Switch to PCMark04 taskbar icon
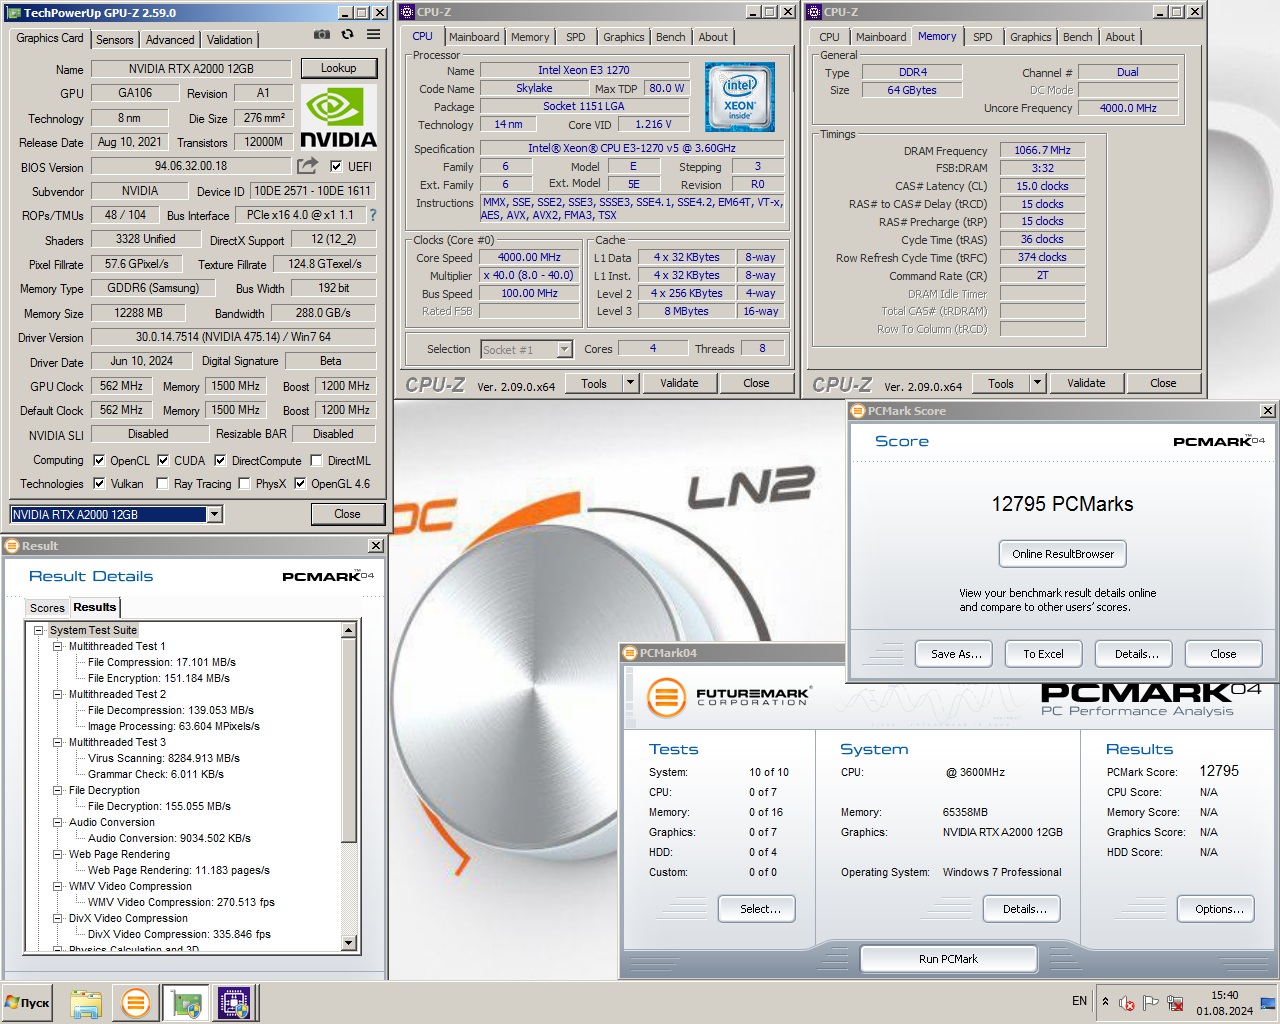 click(x=136, y=1003)
